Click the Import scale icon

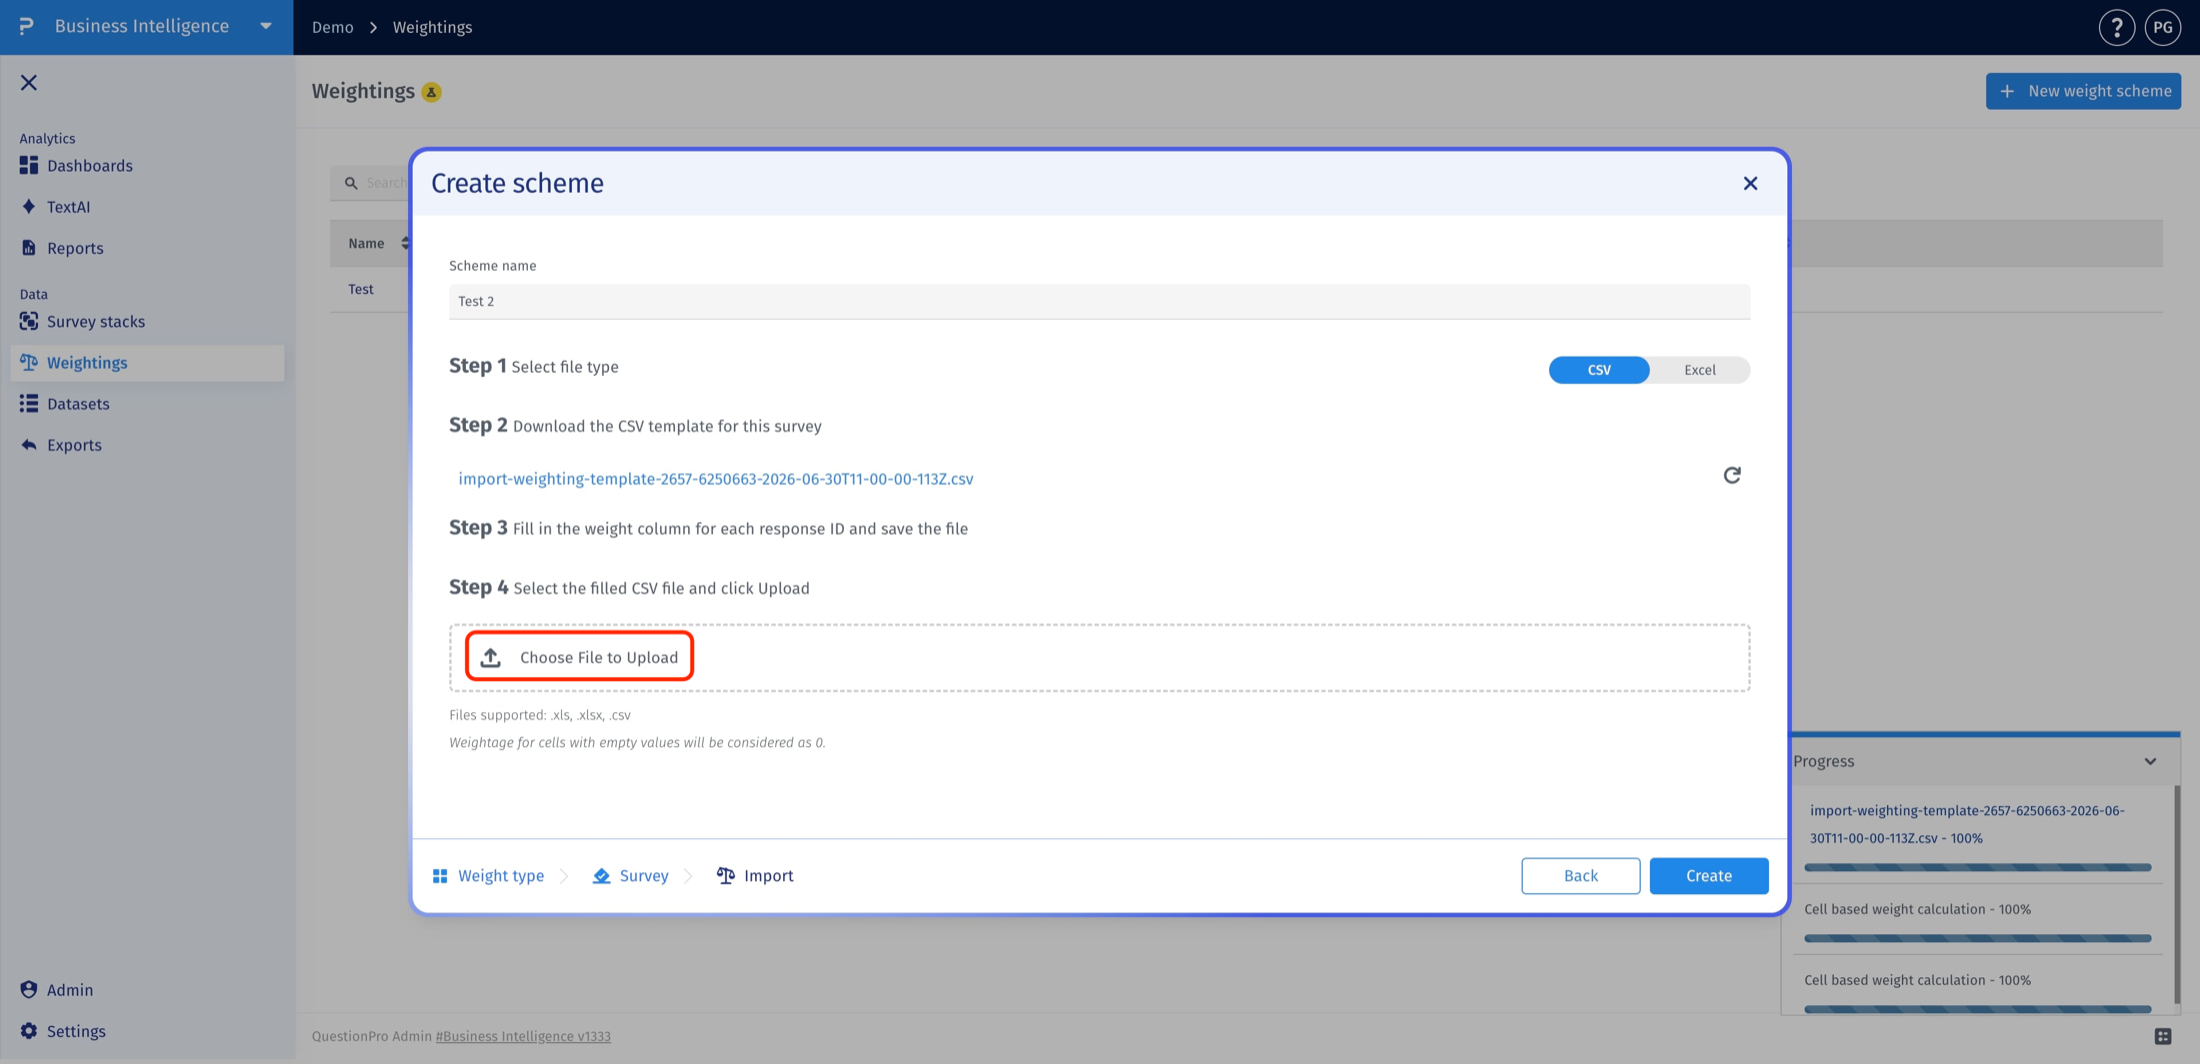click(726, 876)
